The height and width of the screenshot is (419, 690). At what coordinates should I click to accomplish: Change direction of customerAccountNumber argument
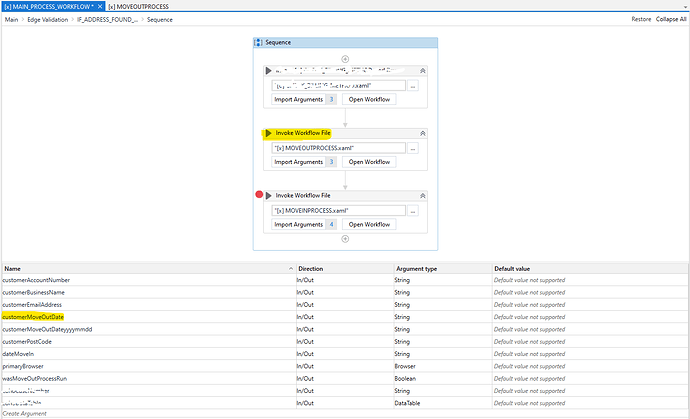tap(345, 280)
